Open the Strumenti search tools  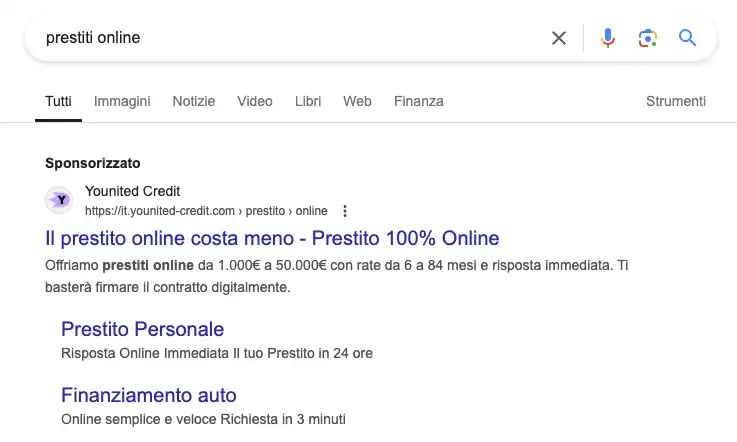[676, 101]
